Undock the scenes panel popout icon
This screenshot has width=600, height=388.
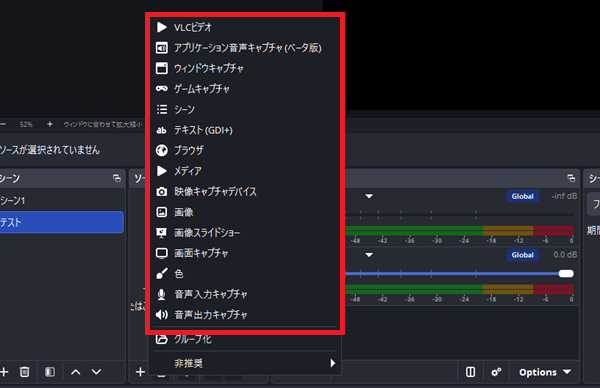tap(117, 178)
